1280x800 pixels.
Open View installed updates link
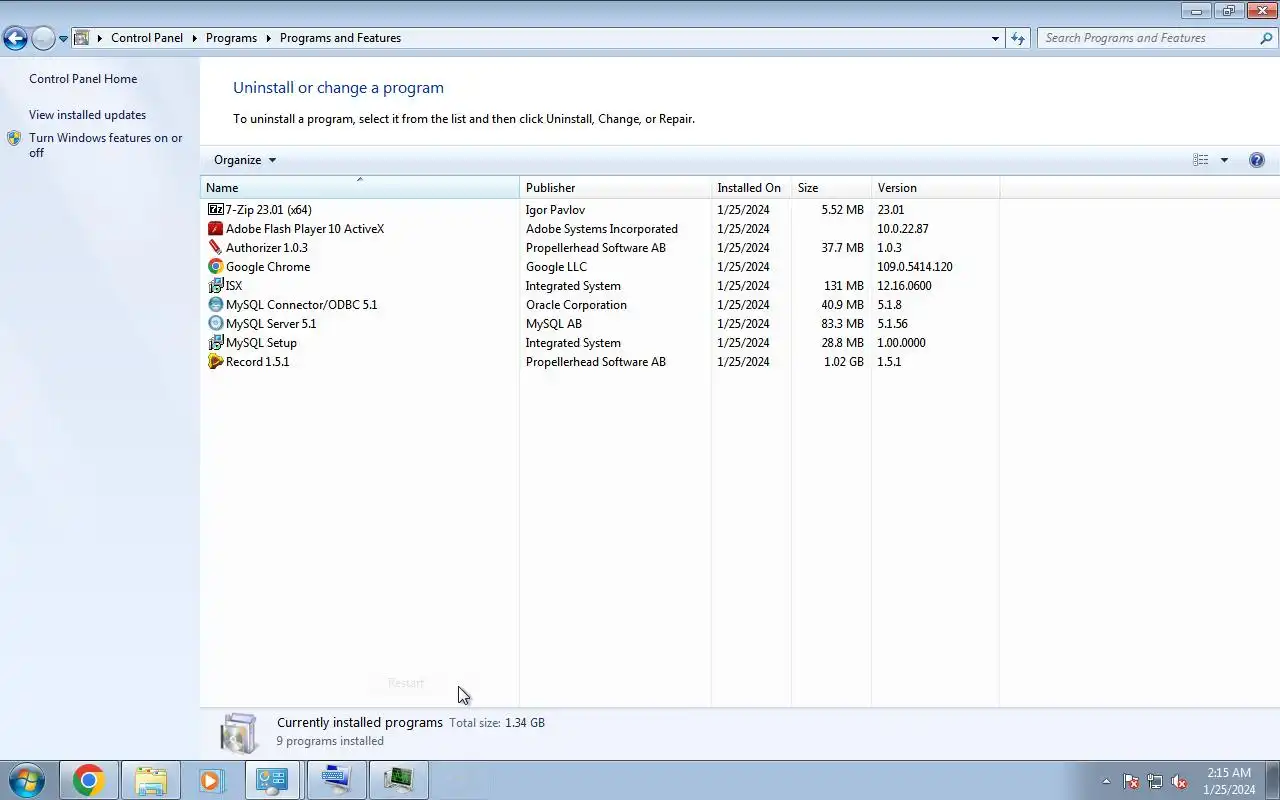[x=87, y=115]
